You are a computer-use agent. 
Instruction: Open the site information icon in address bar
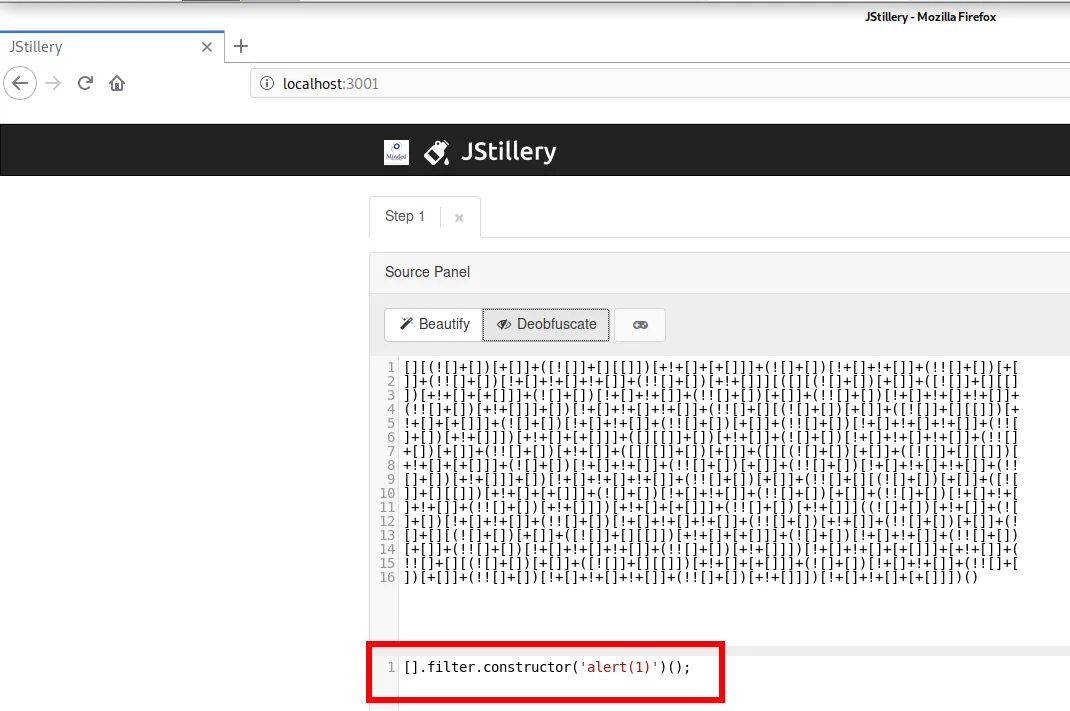point(267,83)
